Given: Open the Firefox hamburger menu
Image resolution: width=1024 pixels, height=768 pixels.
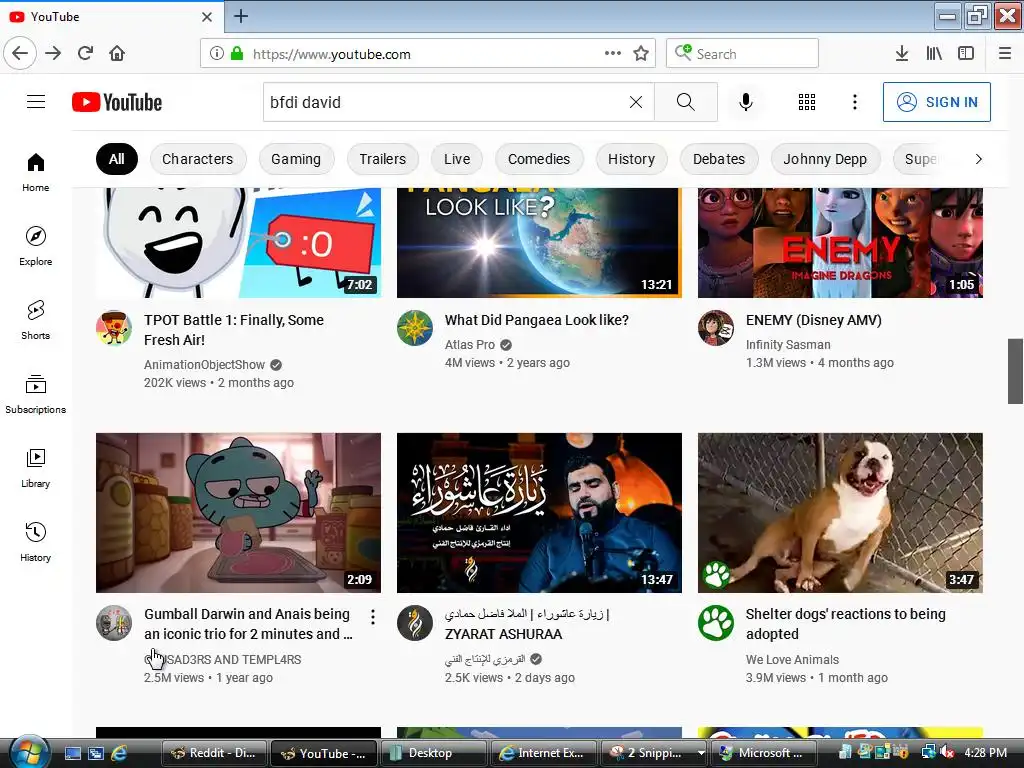Looking at the screenshot, I should (x=1005, y=54).
